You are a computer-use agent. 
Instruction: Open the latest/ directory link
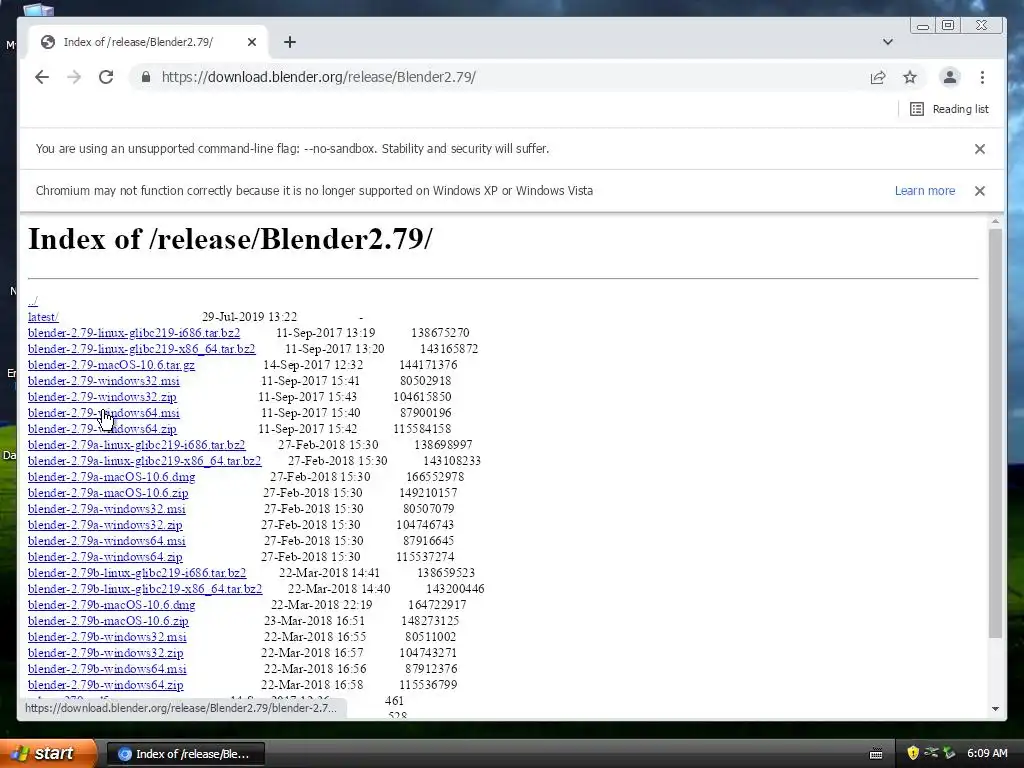[43, 317]
